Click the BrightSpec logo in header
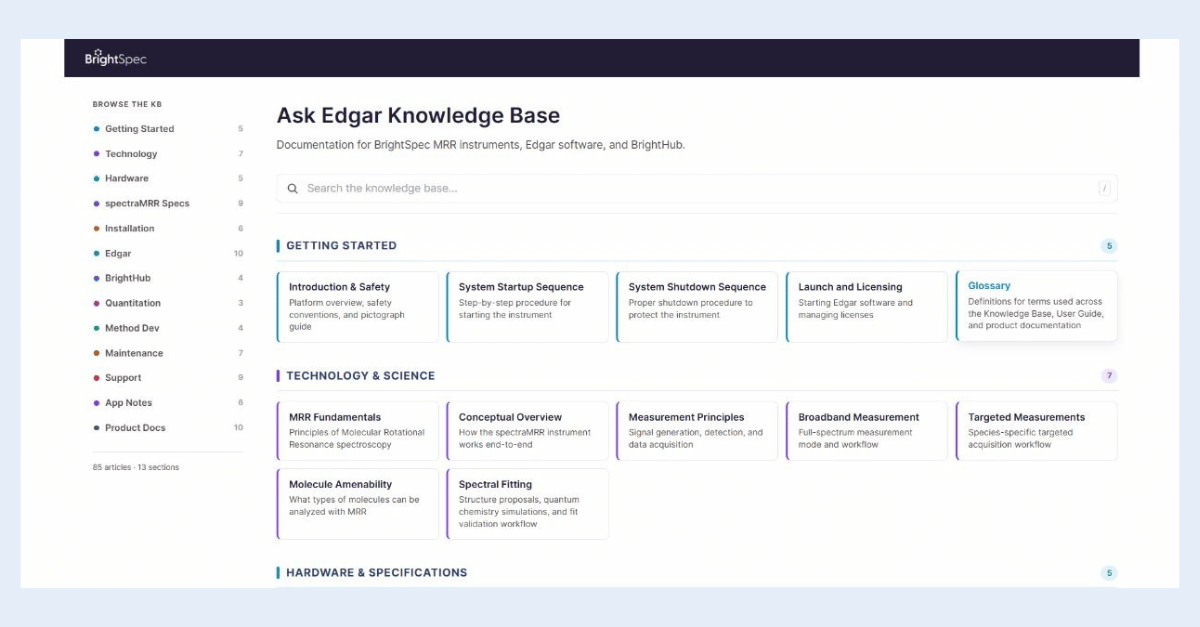Screen dimensions: 1200x627 coord(115,58)
